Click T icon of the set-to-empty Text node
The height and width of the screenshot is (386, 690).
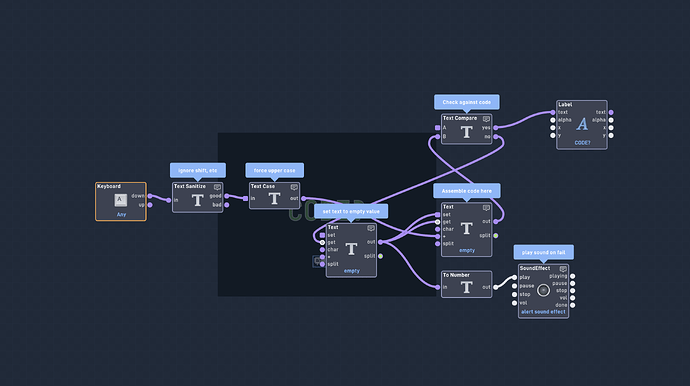(351, 249)
